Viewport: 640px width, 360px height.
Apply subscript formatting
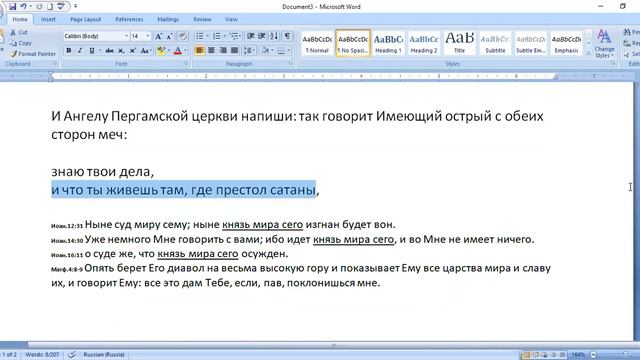[x=121, y=51]
